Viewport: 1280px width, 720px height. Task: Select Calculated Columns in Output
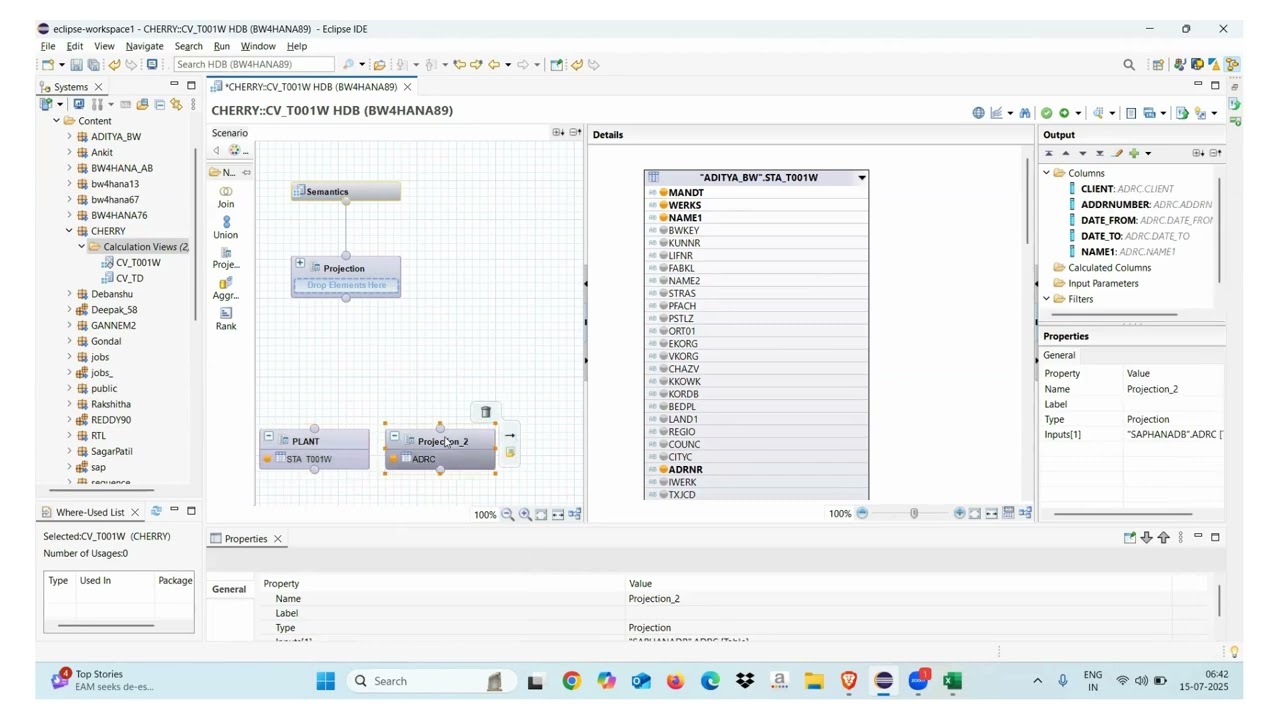[1109, 268]
